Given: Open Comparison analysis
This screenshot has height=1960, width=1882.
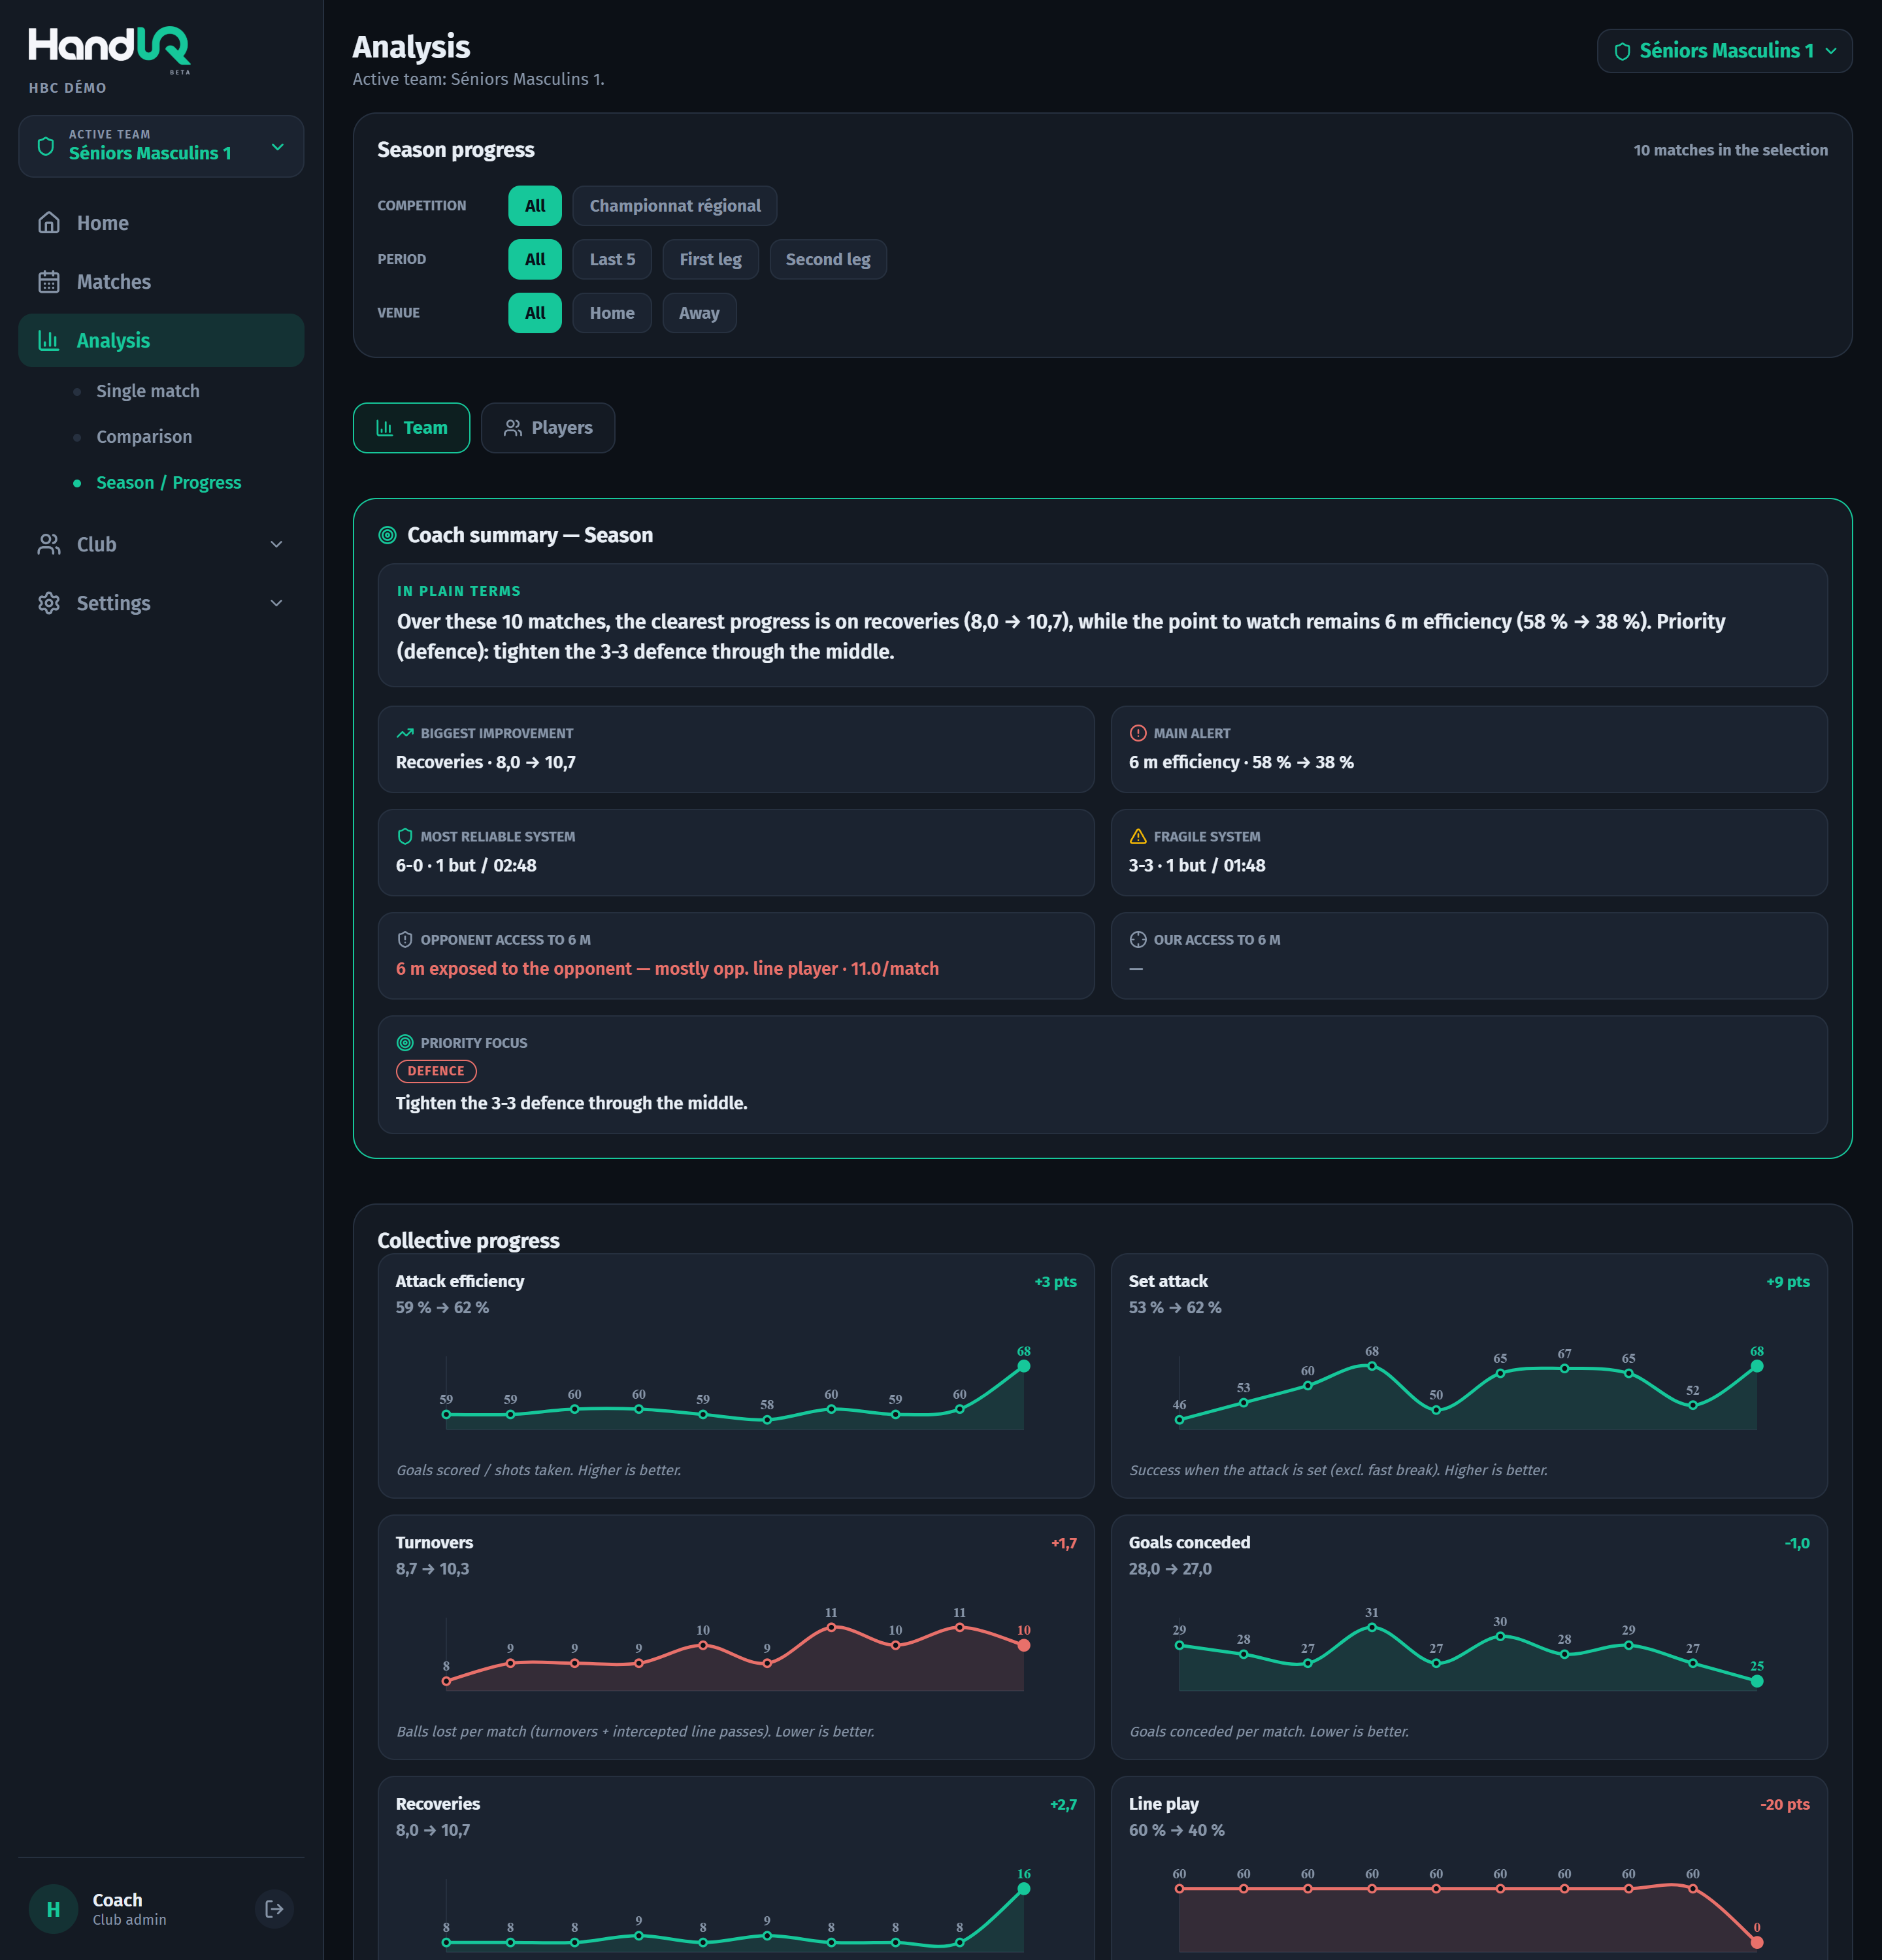Looking at the screenshot, I should tap(144, 437).
